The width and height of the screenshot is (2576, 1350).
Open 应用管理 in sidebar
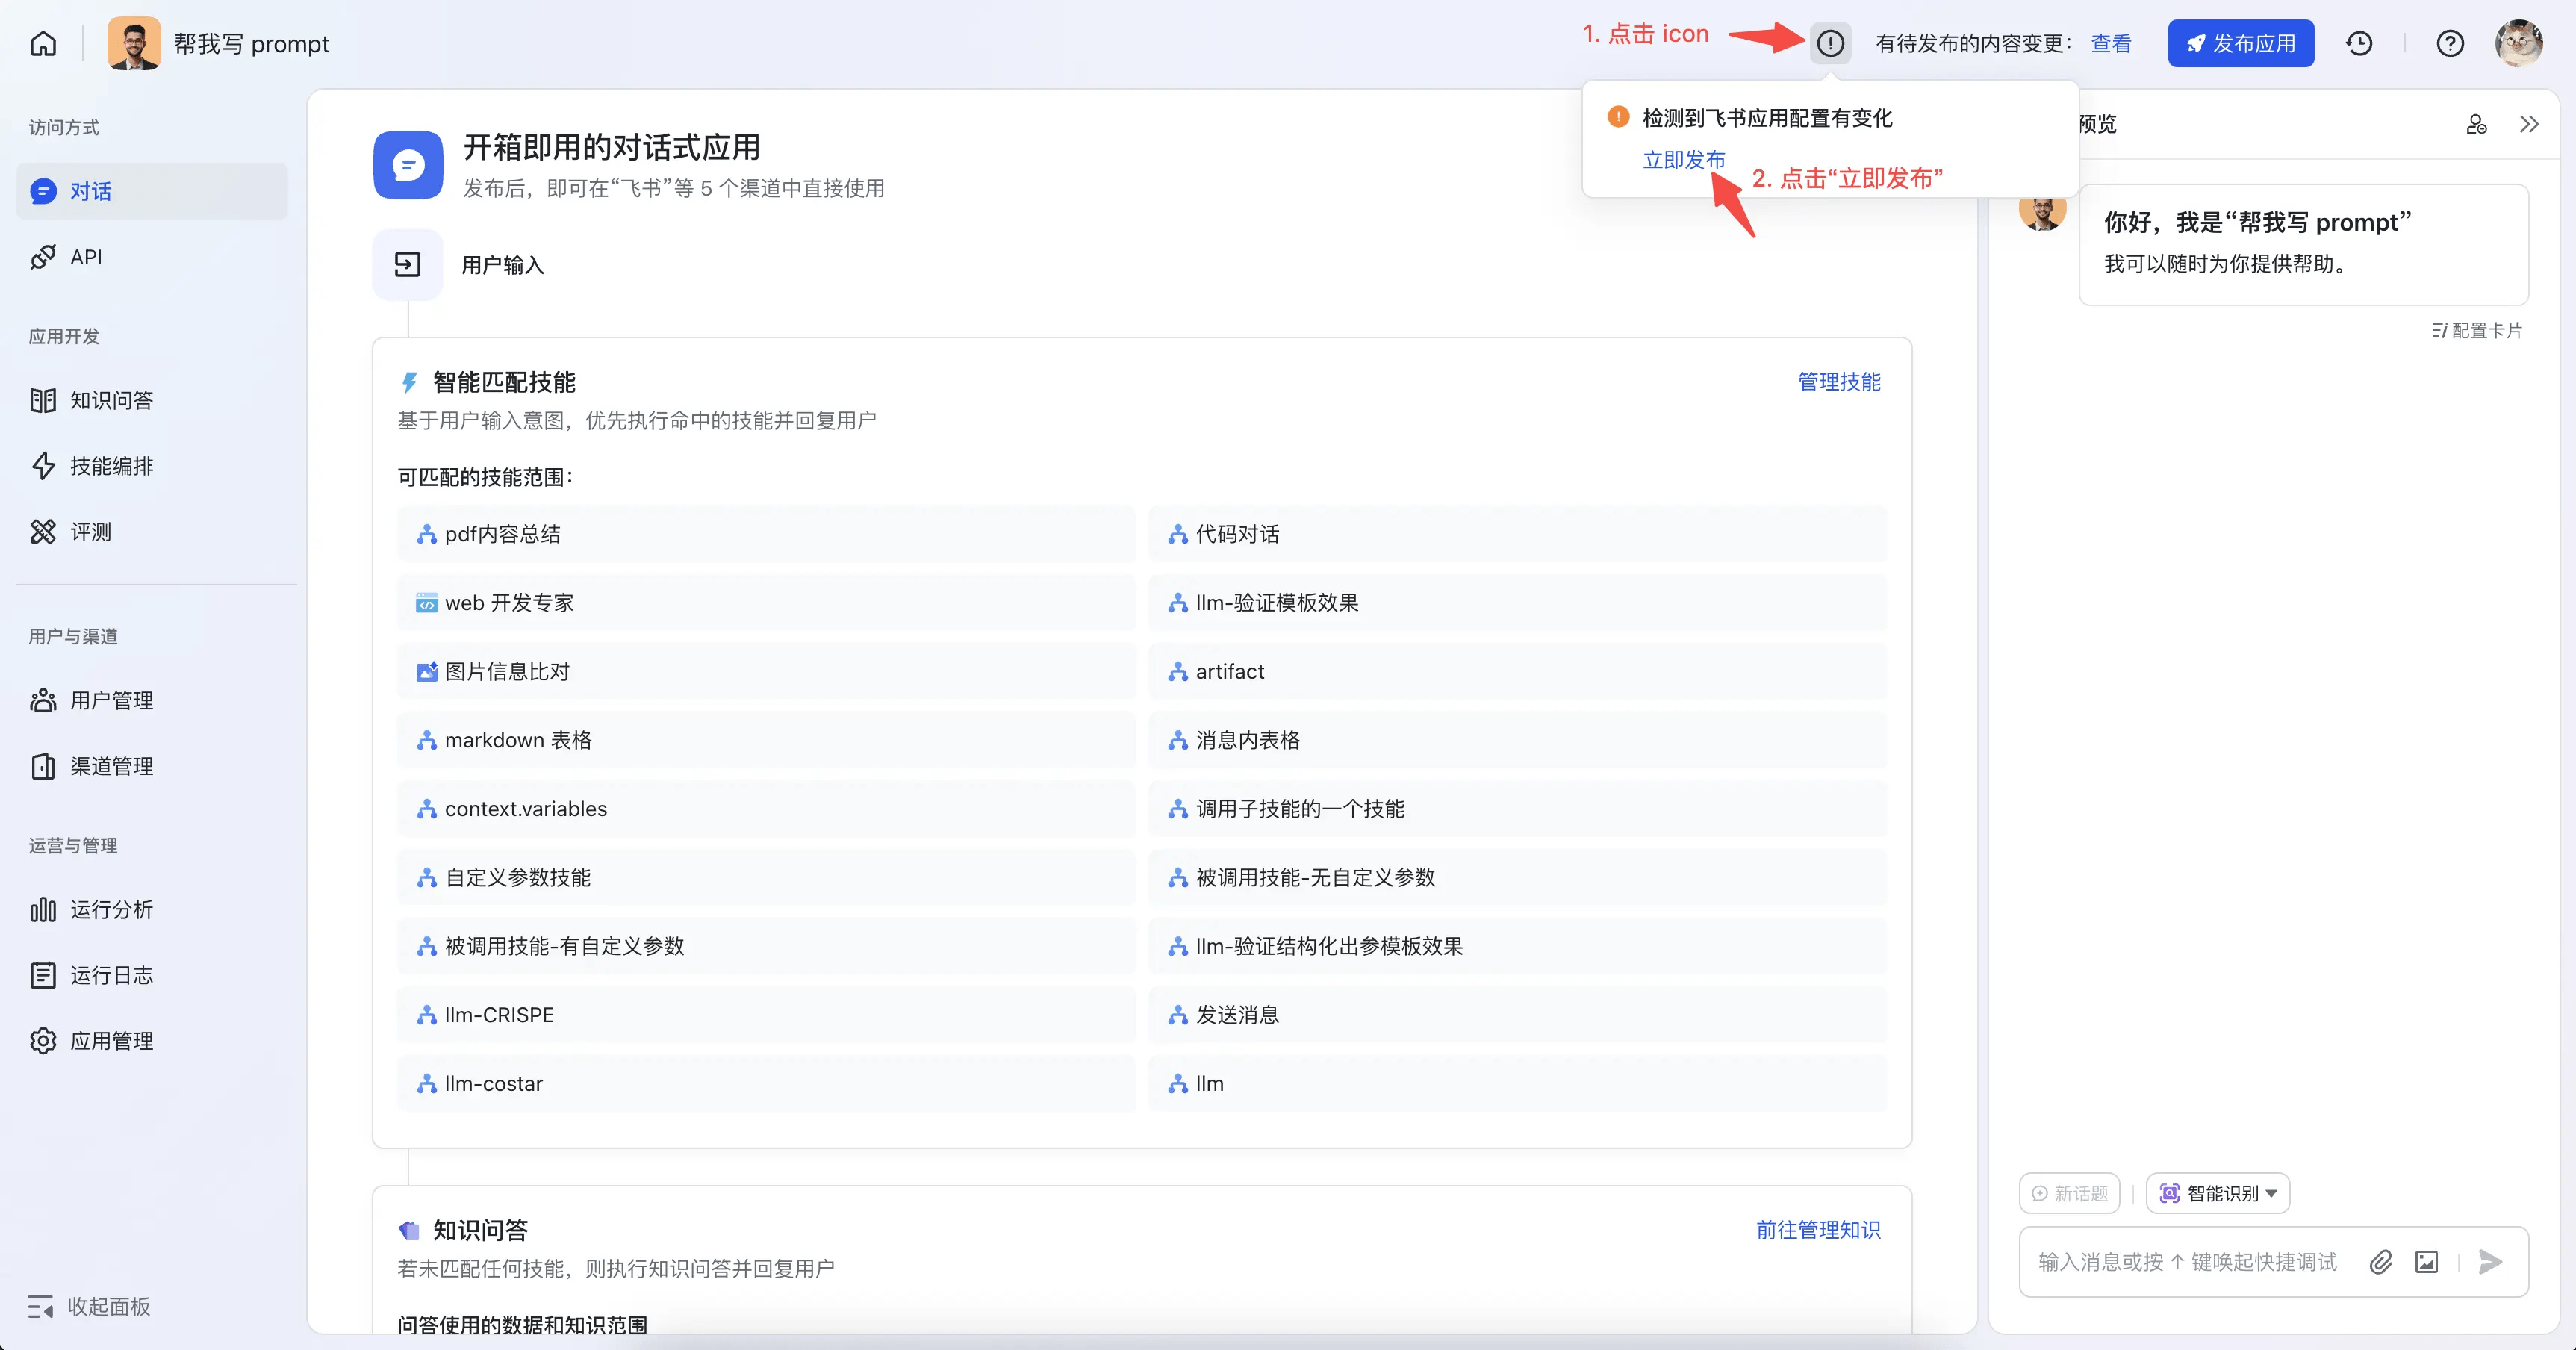coord(152,1041)
